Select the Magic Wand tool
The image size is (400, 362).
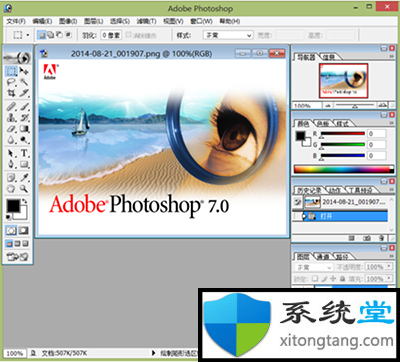coord(24,82)
